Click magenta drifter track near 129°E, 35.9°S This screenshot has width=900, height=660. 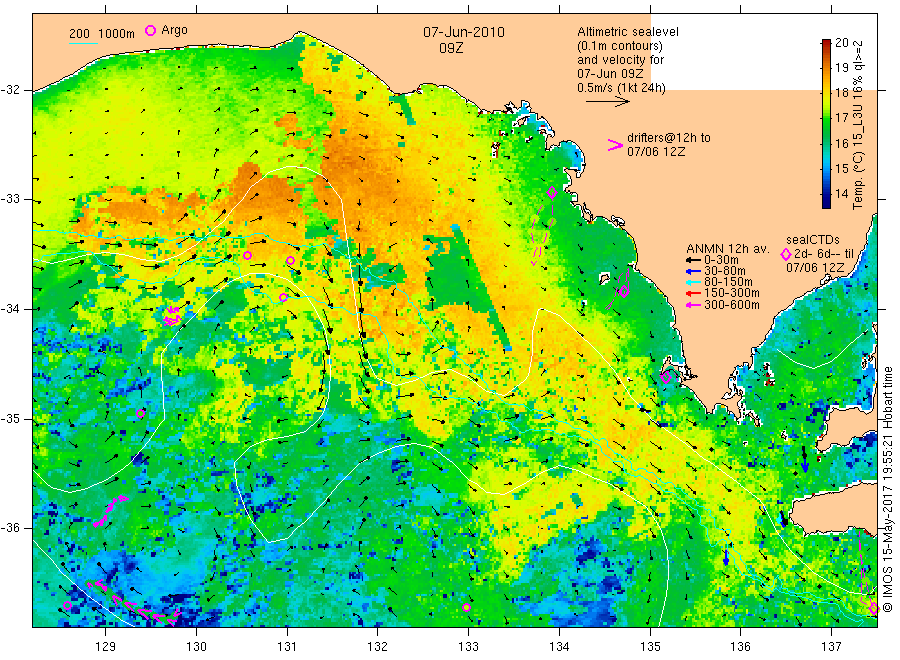tap(110, 511)
